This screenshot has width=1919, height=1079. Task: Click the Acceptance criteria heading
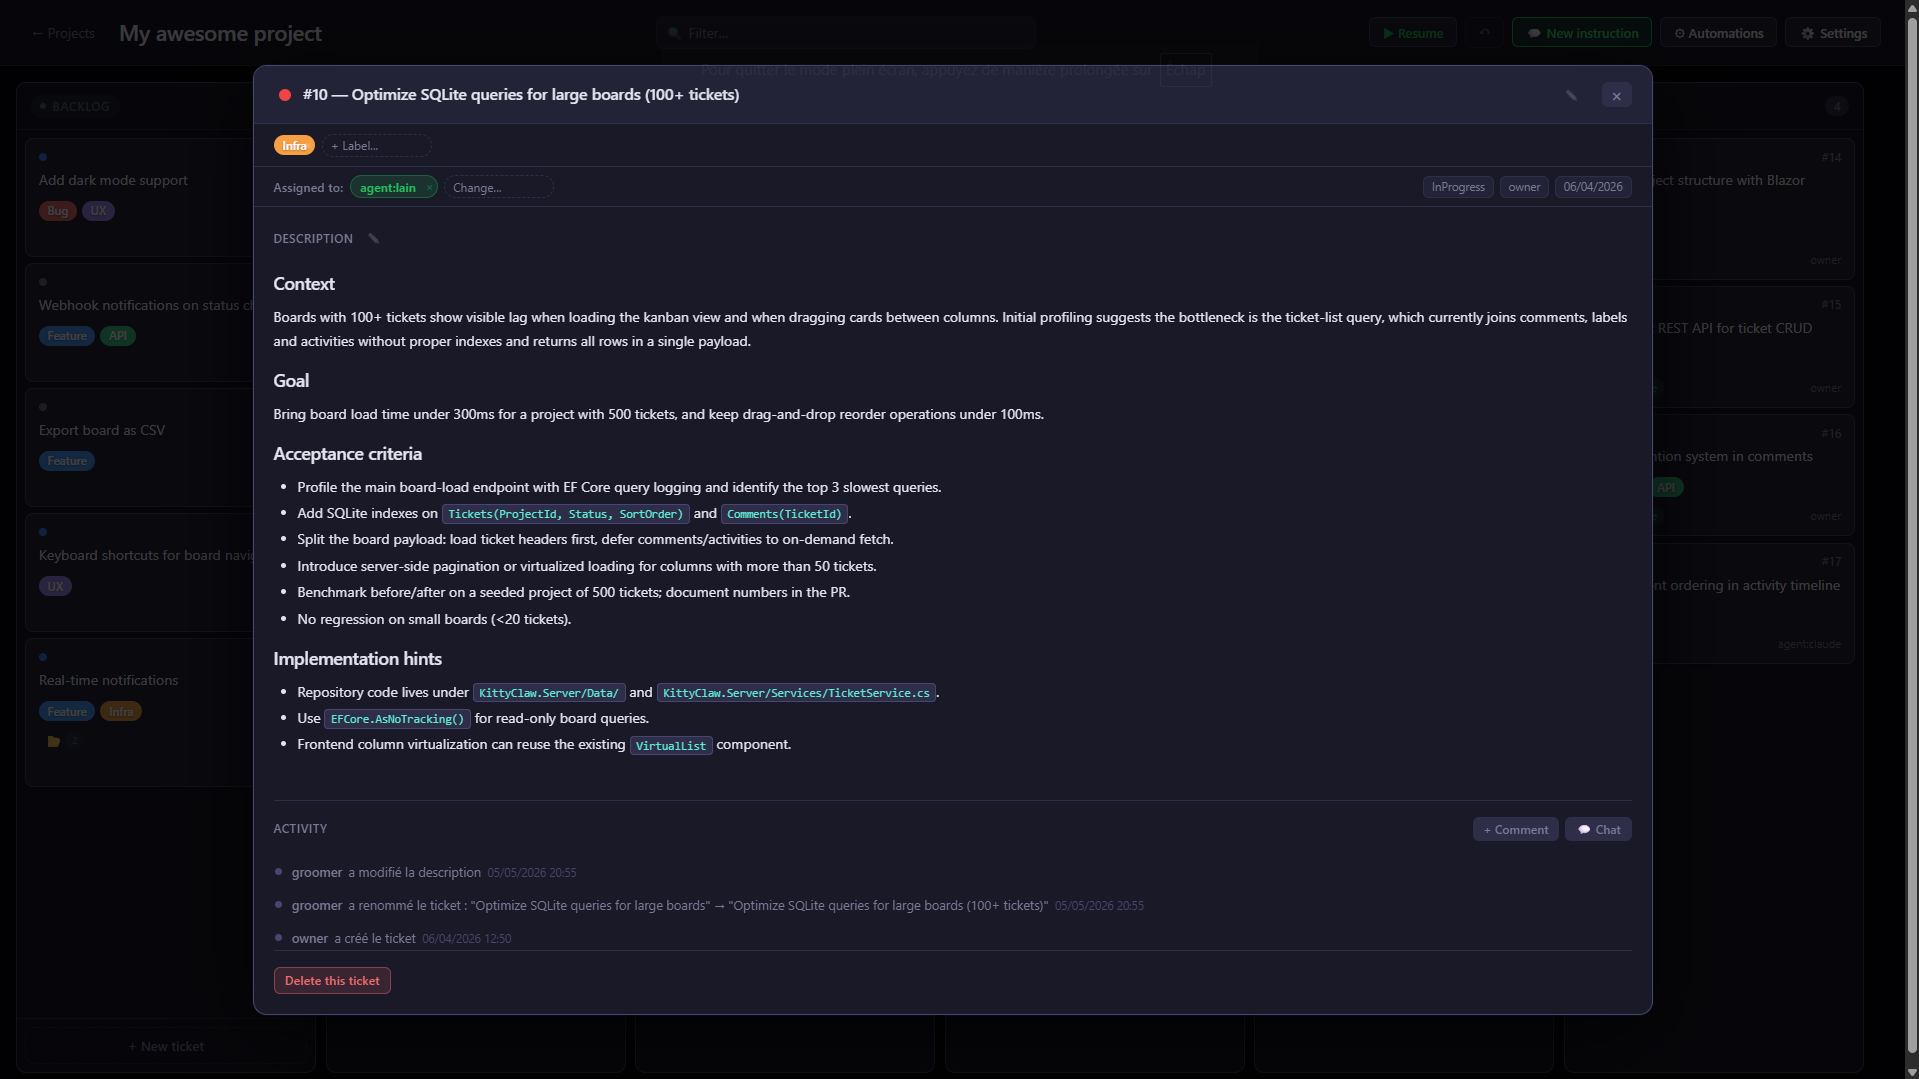(x=347, y=454)
